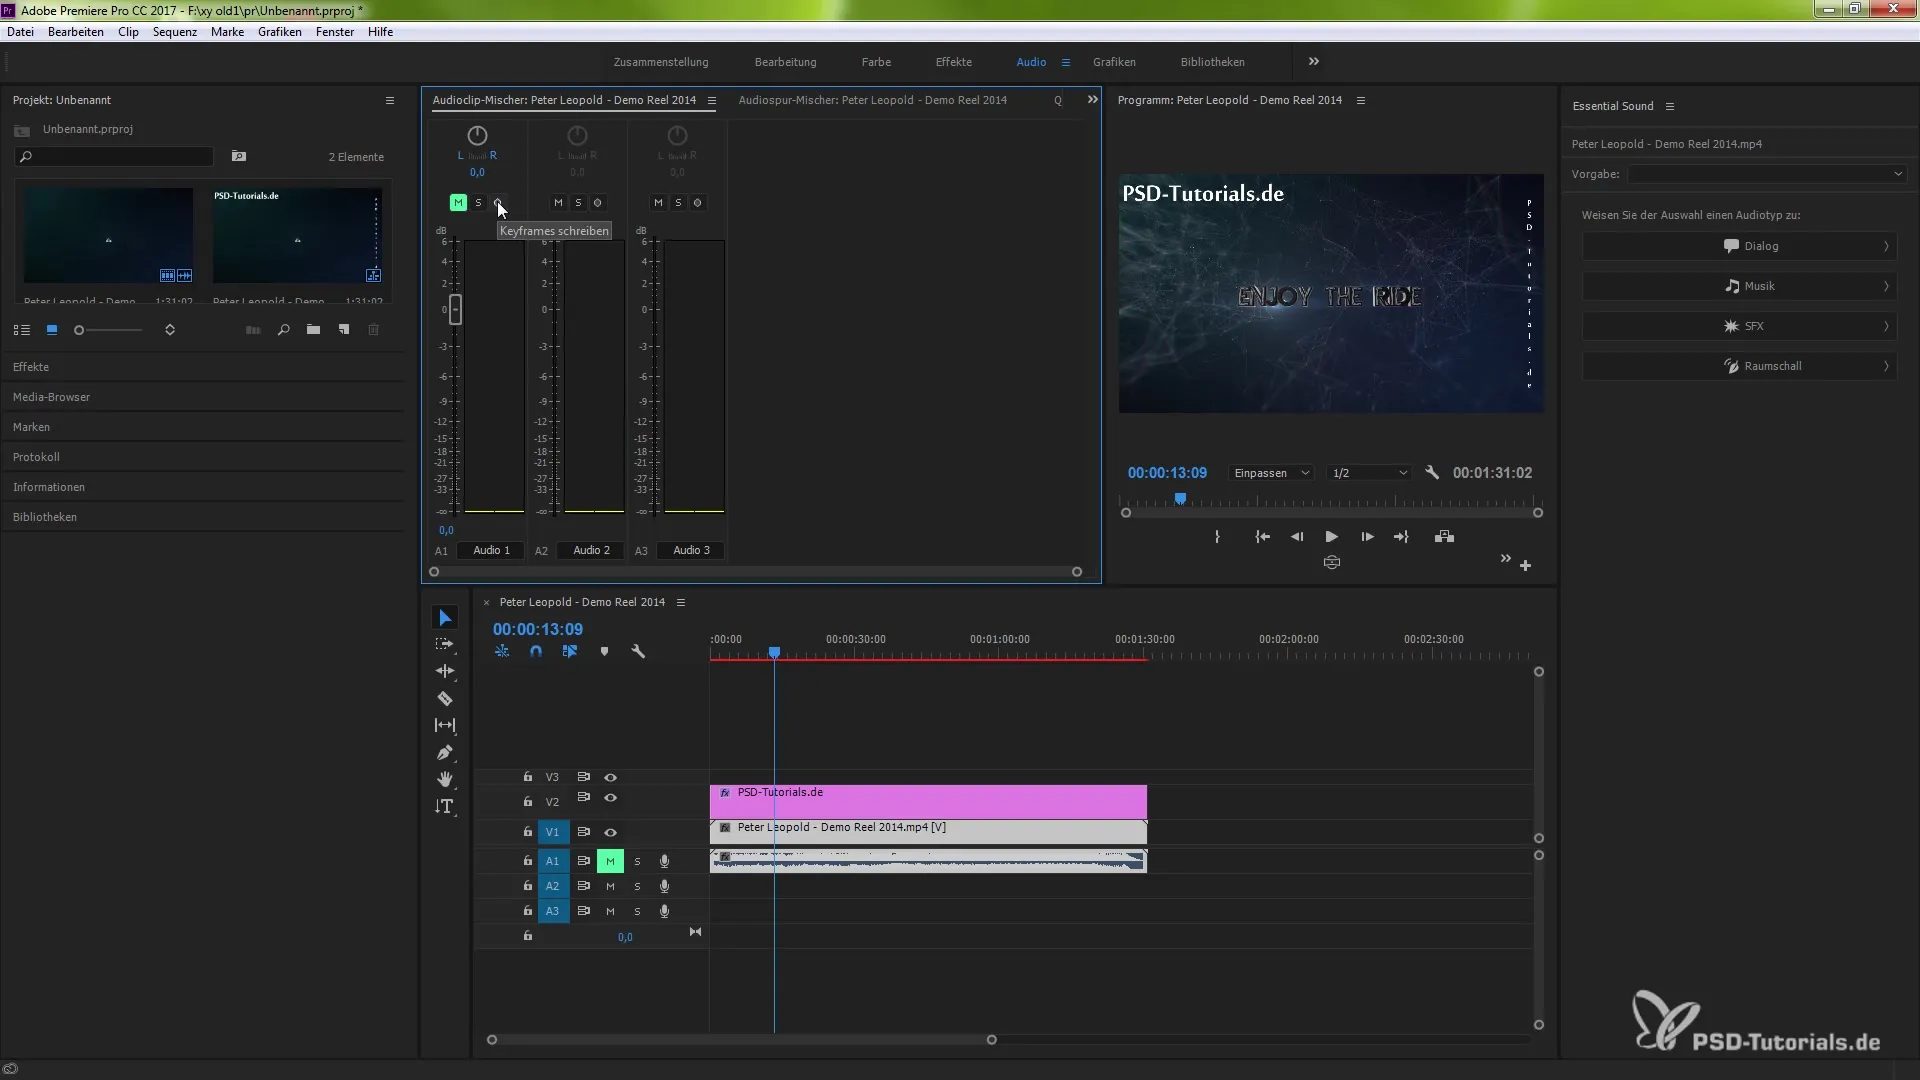Switch to the Grafiken workspace
This screenshot has height=1080, width=1920.
coord(1114,62)
